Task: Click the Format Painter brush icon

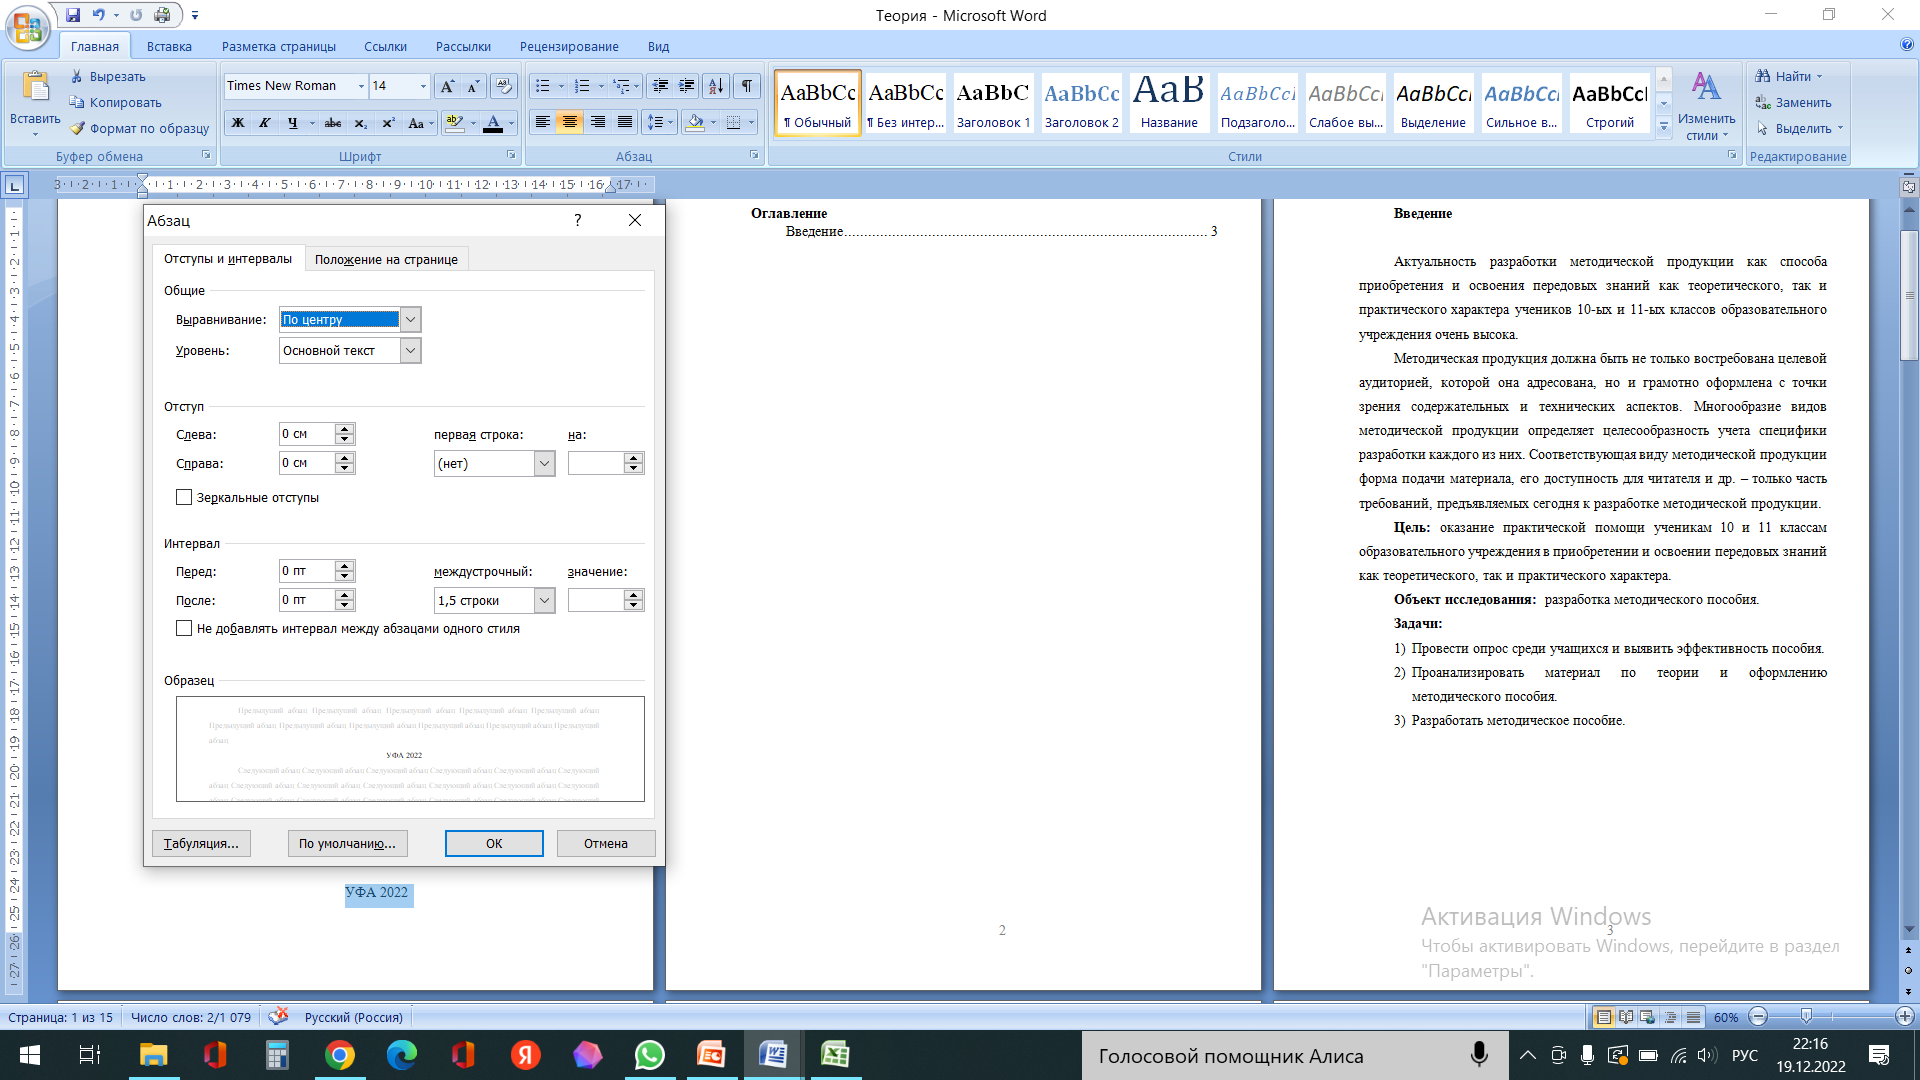Action: click(78, 129)
